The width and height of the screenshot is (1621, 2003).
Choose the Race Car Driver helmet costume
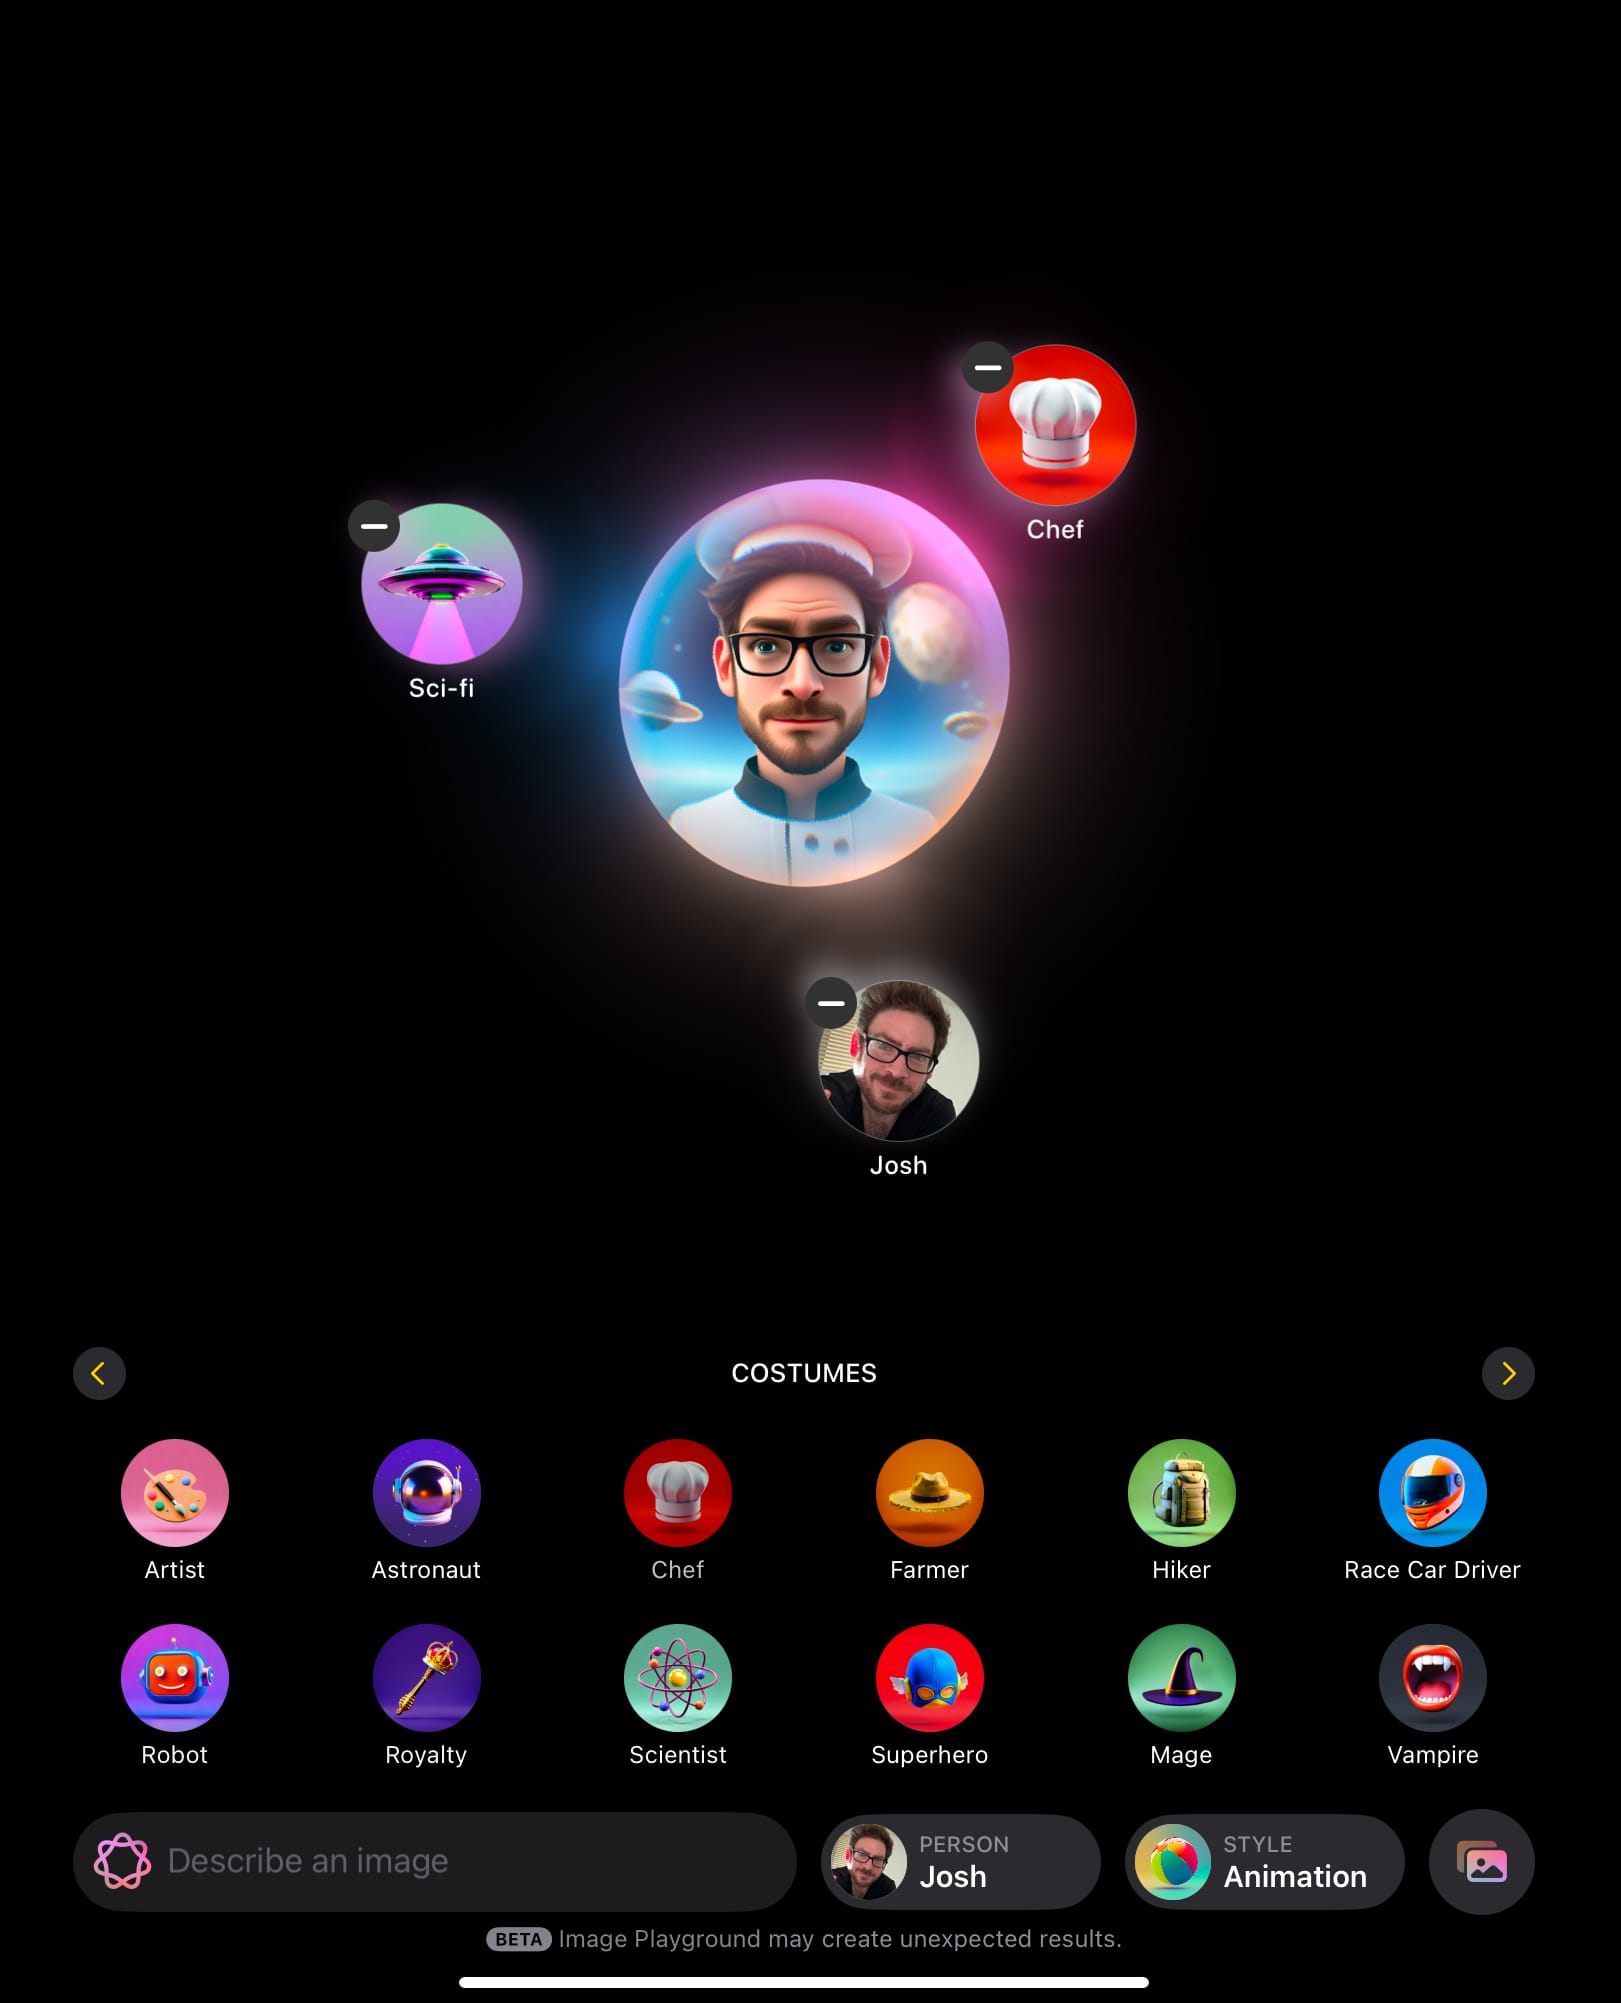coord(1432,1493)
